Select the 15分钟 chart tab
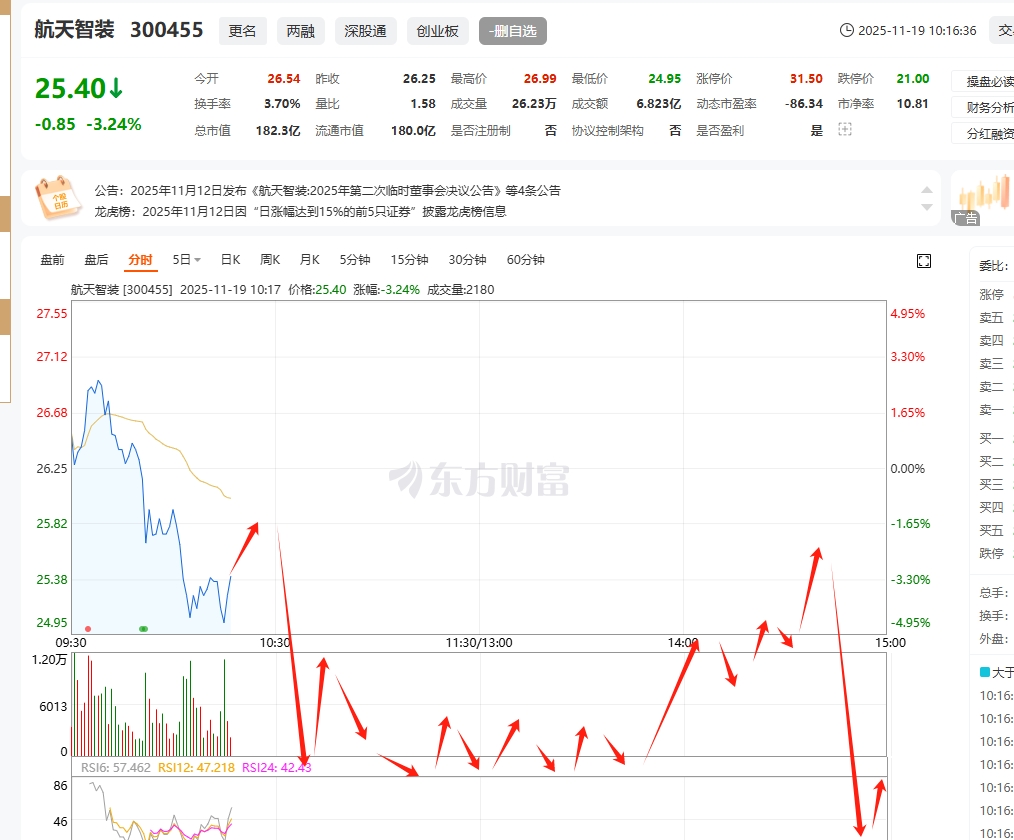Viewport: 1014px width, 840px height. pos(409,259)
